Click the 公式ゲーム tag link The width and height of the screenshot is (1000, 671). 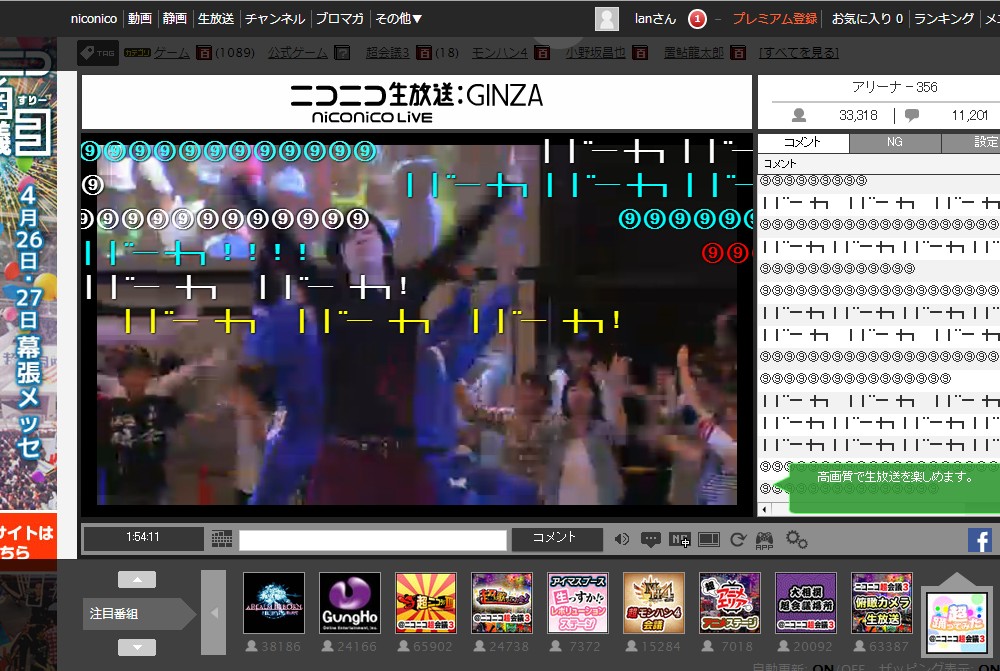click(x=297, y=52)
